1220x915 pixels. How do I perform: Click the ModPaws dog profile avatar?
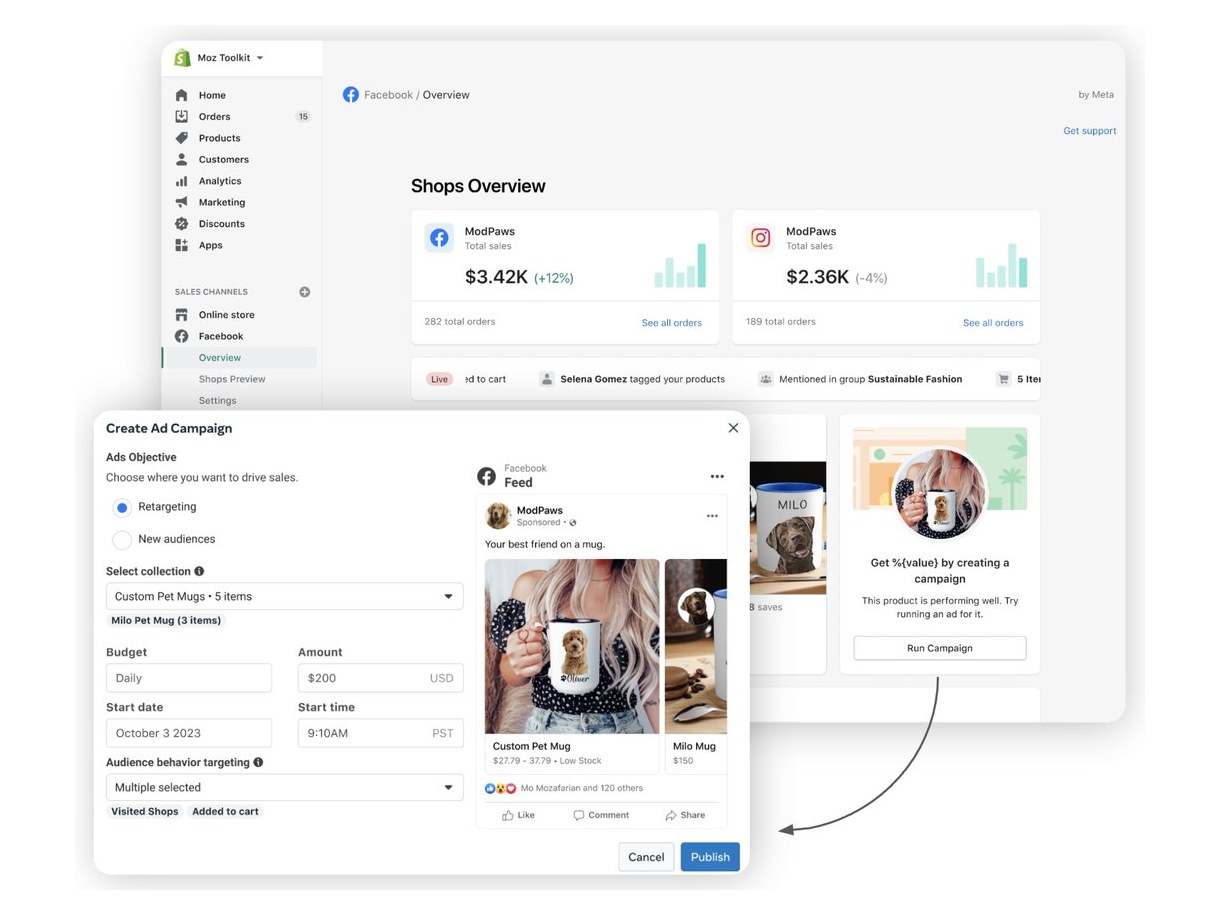498,516
